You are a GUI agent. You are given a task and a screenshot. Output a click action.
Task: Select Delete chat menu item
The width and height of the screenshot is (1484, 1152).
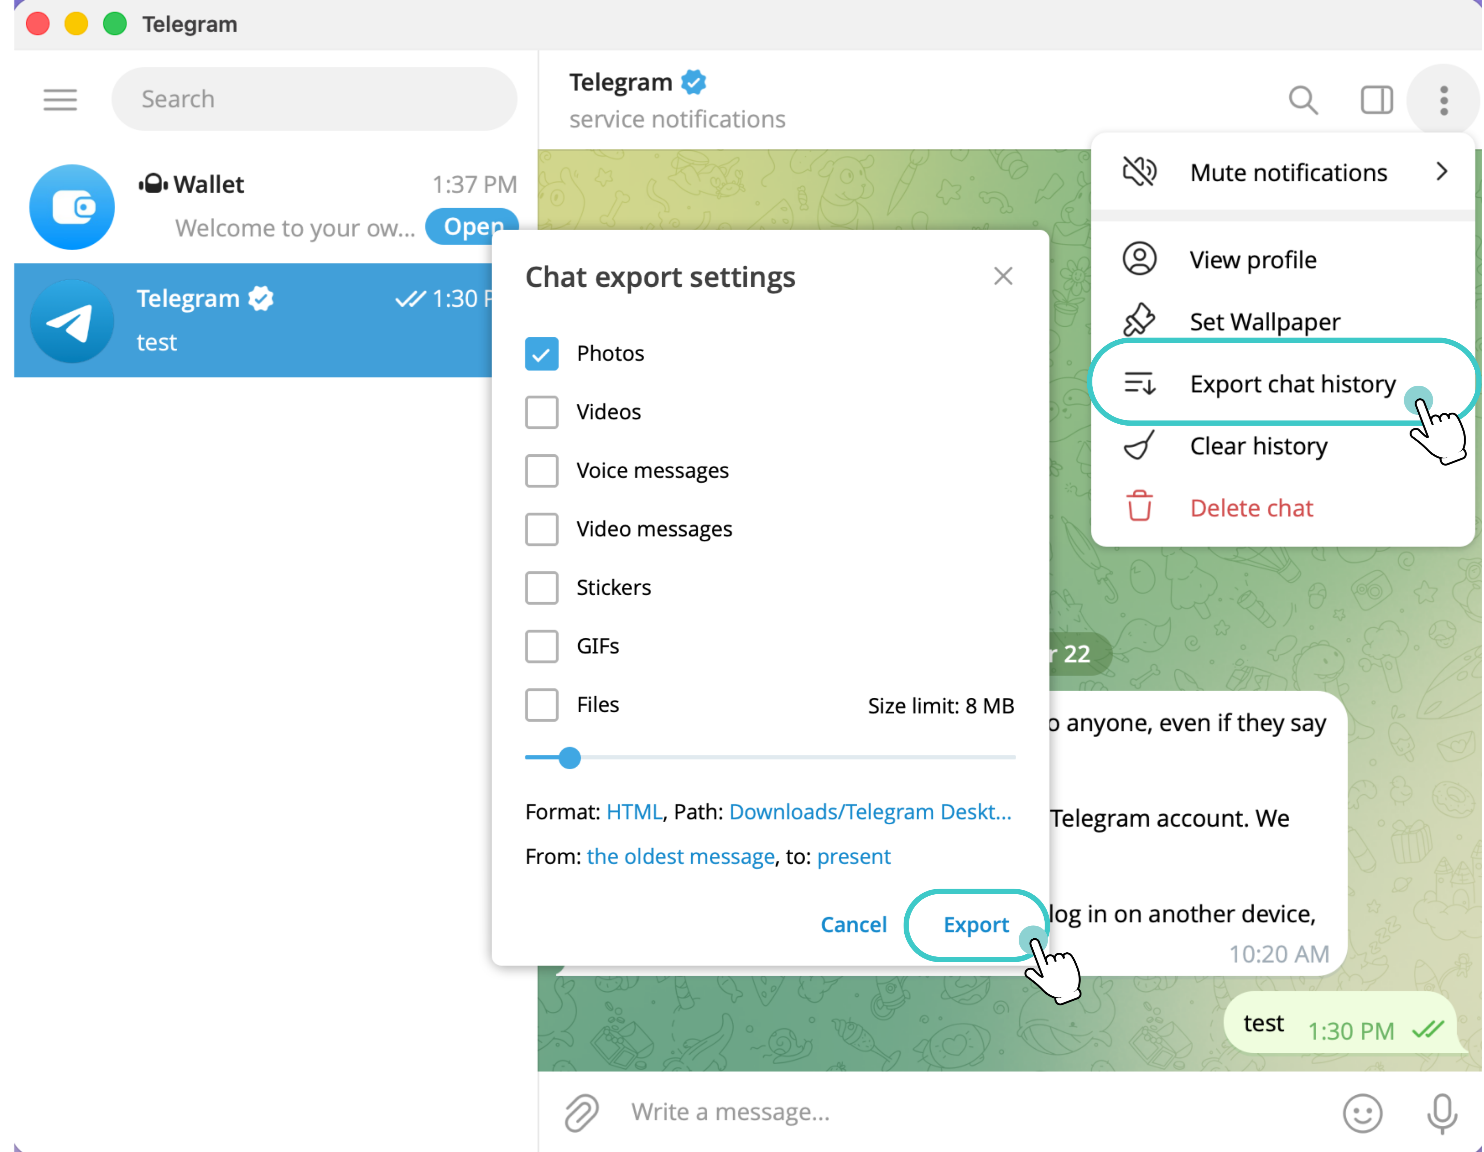point(1283,508)
